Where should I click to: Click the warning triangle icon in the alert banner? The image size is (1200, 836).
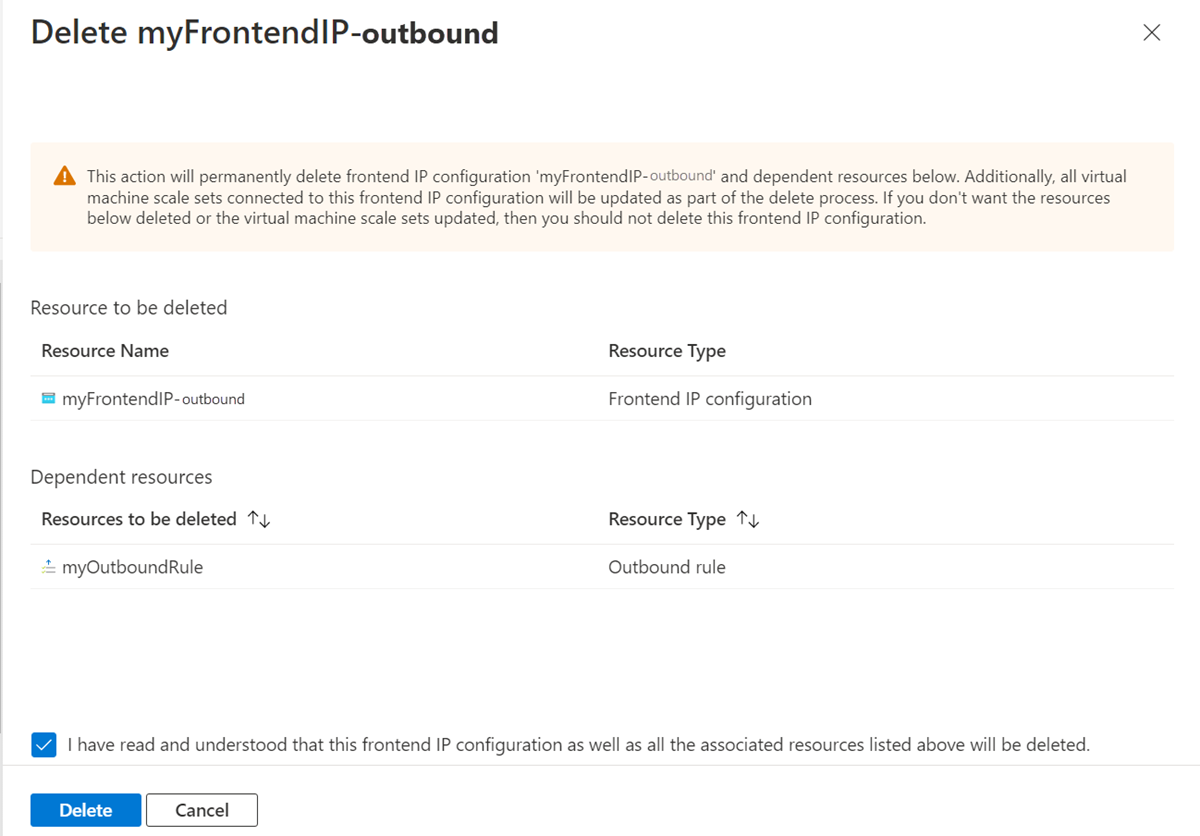pyautogui.click(x=65, y=175)
